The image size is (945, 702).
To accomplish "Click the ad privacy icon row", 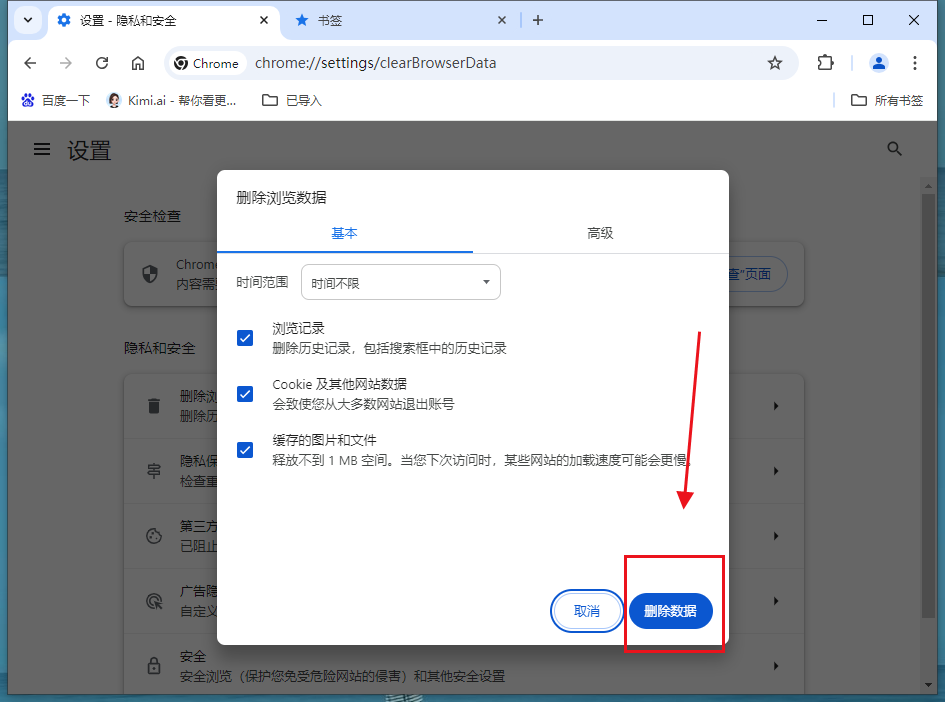I will (154, 601).
